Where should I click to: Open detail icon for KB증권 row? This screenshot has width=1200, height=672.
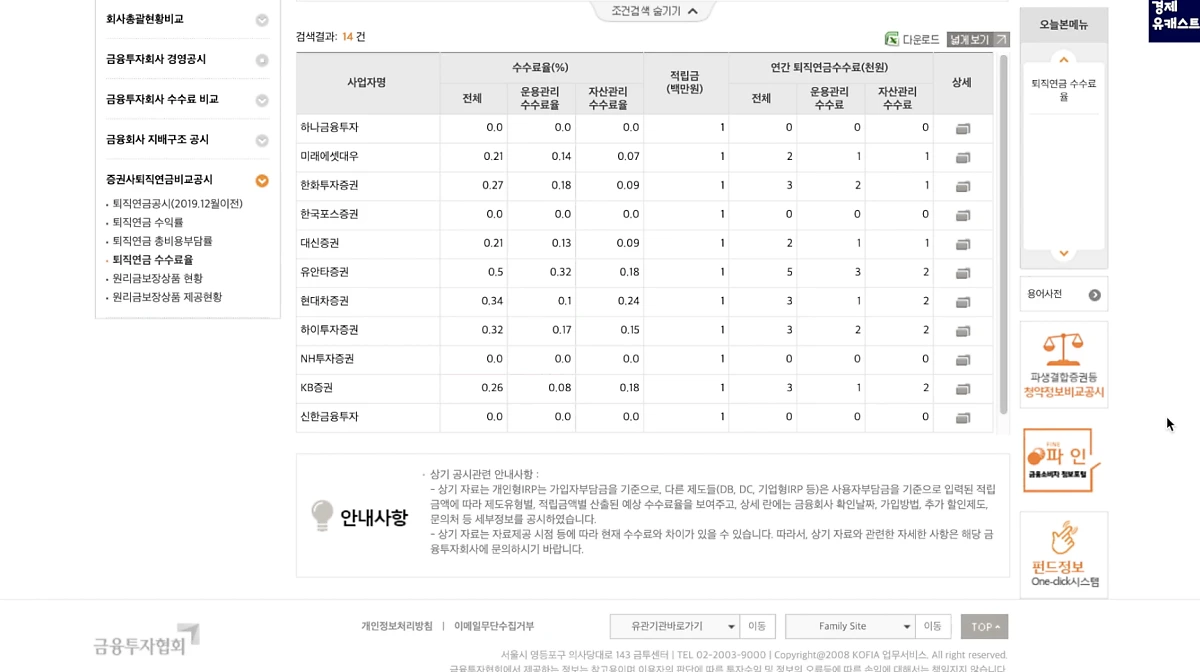962,390
